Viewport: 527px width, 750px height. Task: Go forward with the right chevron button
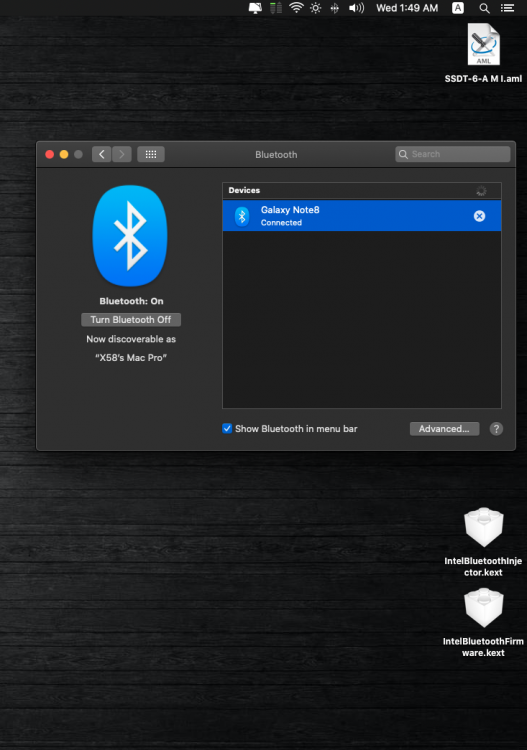point(122,154)
